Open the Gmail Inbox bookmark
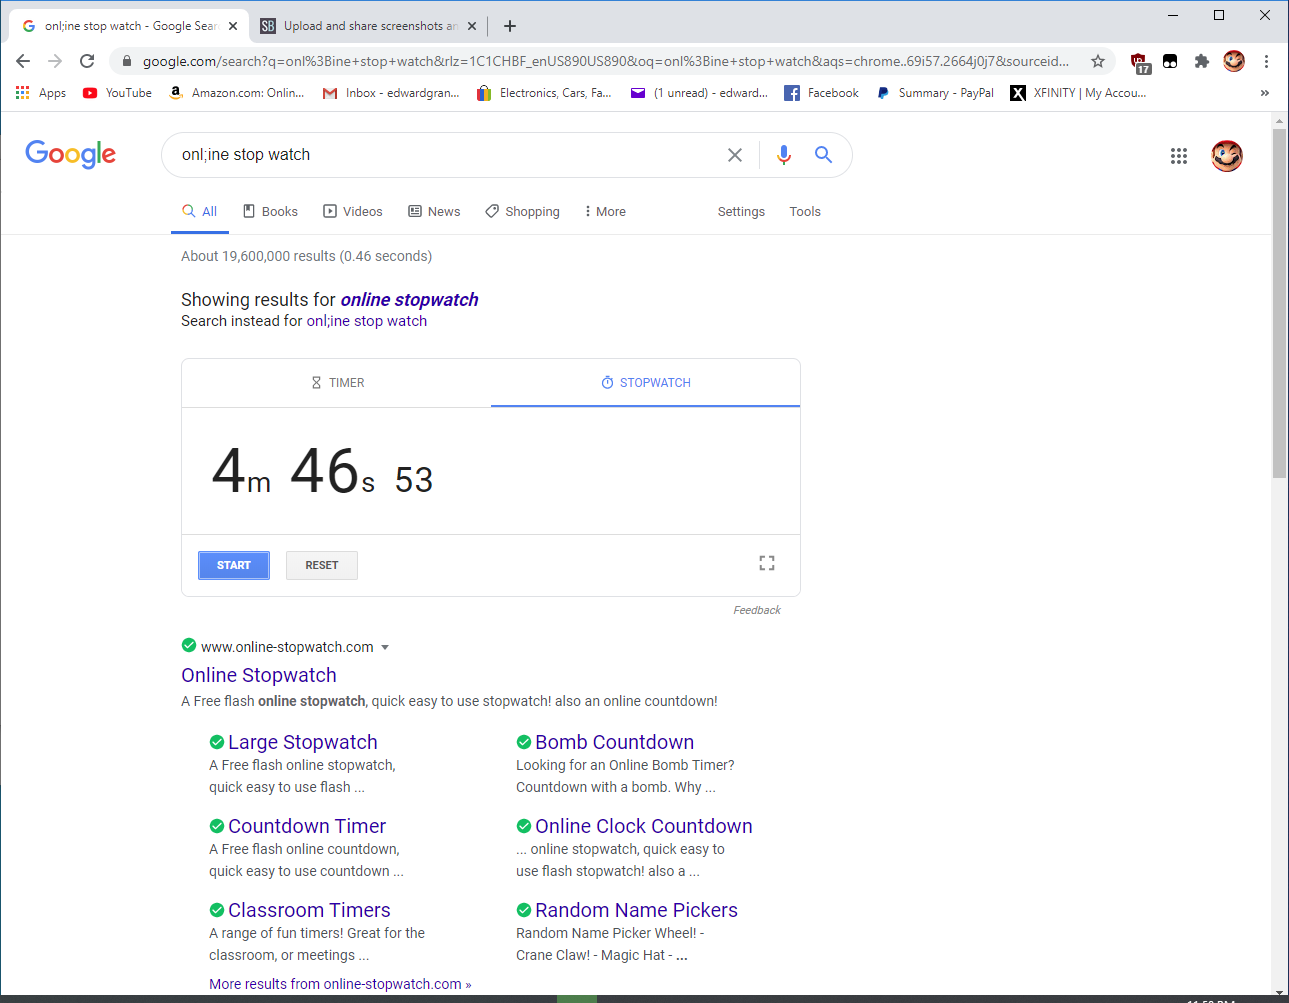 [391, 93]
